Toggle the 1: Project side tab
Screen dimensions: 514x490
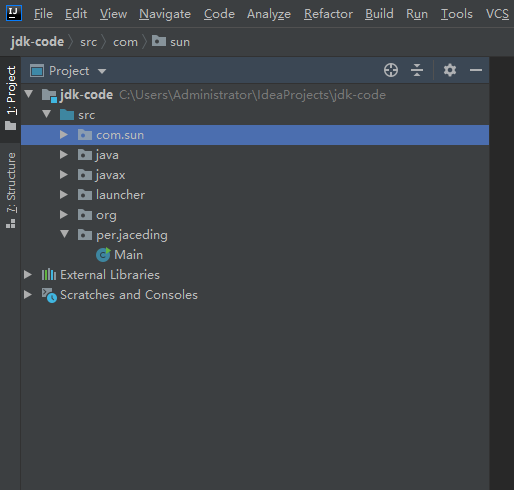coord(11,99)
